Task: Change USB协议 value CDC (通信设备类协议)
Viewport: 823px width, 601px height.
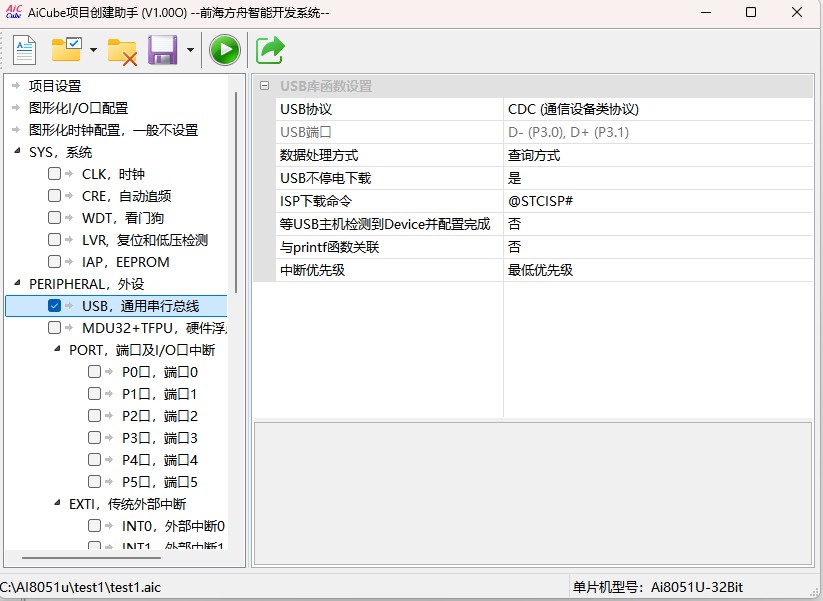Action: [x=658, y=109]
